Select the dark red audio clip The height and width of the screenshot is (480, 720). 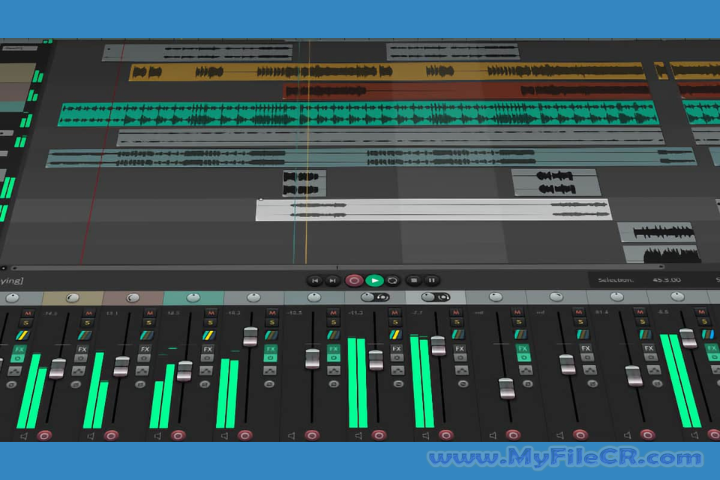click(467, 91)
